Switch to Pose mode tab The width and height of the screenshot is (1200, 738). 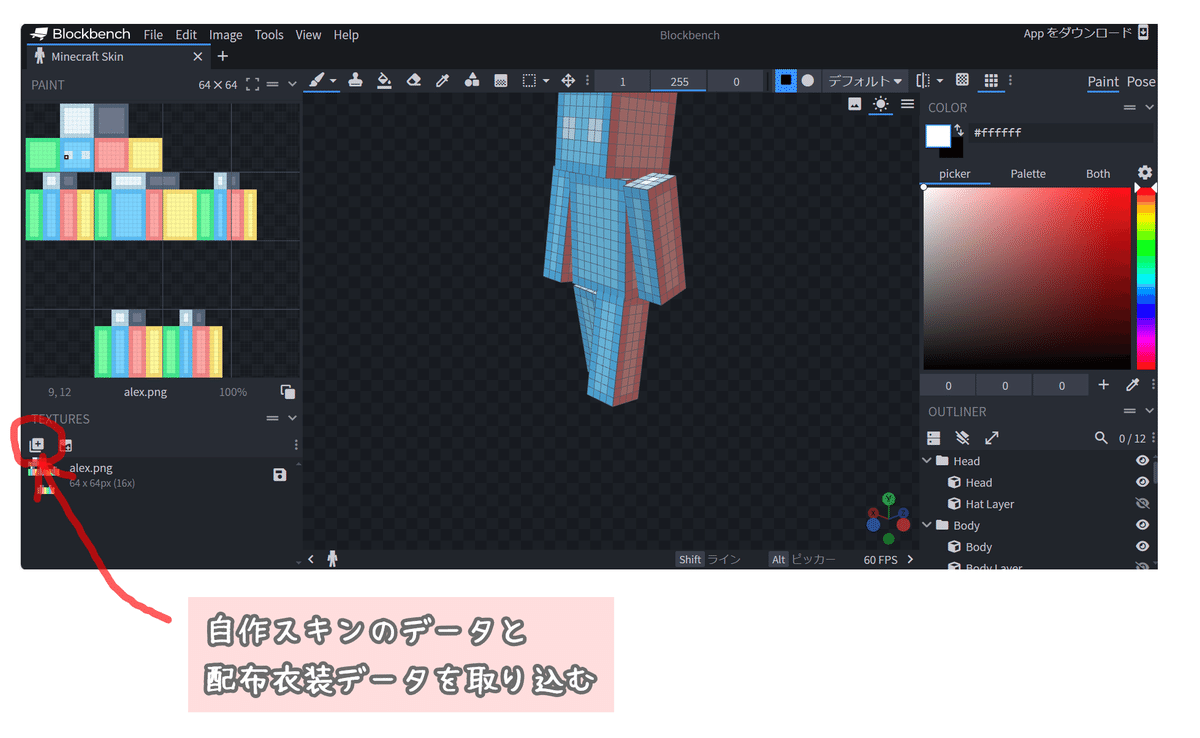coord(1141,82)
